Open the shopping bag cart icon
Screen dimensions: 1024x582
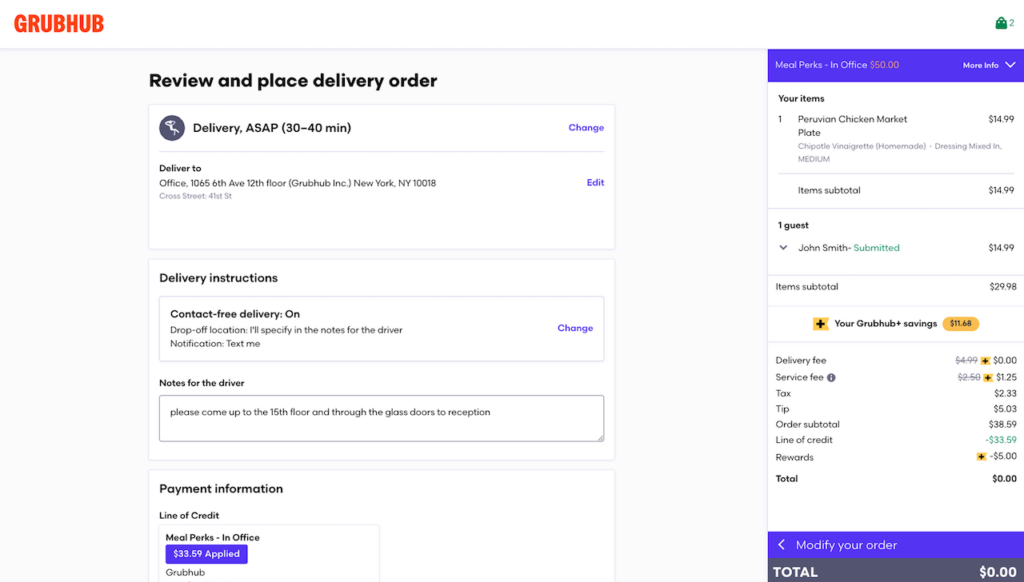tap(1001, 23)
